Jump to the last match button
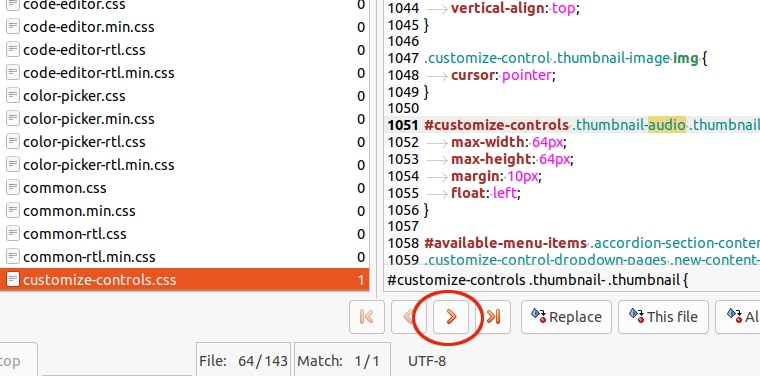The width and height of the screenshot is (760, 376). coord(493,317)
